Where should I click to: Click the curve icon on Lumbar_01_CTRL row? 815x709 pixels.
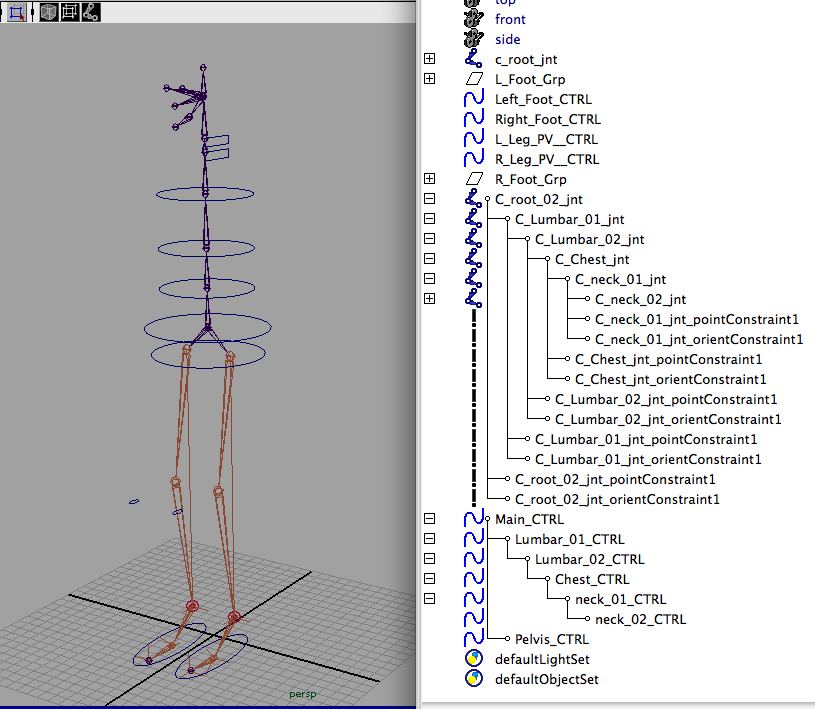(474, 539)
